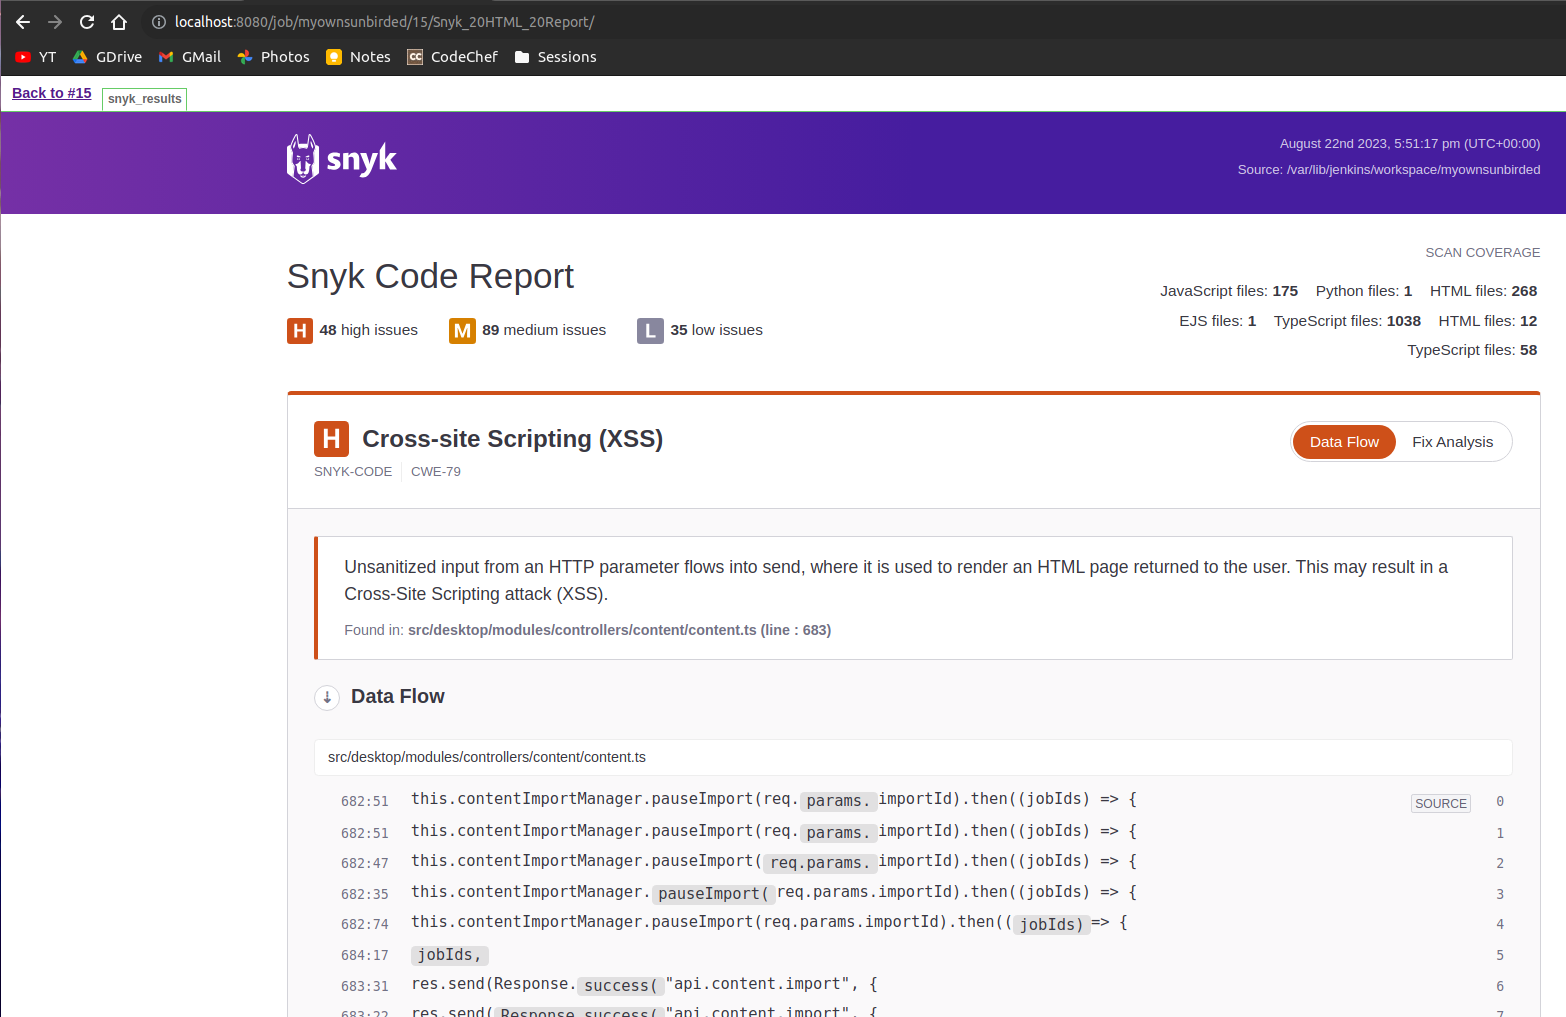Image resolution: width=1566 pixels, height=1017 pixels.
Task: Click the H severity icon beside Cross-site Scripting
Action: (331, 438)
